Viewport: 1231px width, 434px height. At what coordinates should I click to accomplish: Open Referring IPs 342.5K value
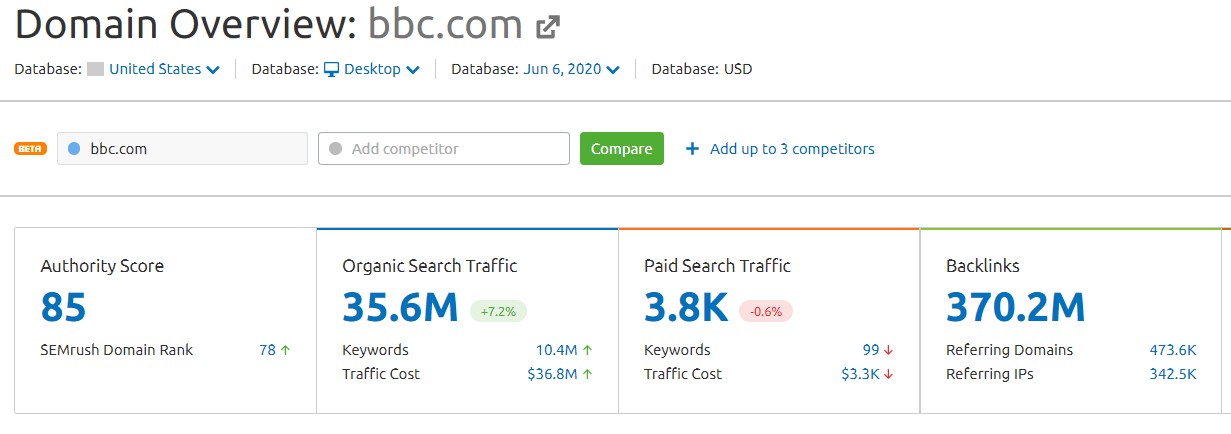tap(1173, 374)
